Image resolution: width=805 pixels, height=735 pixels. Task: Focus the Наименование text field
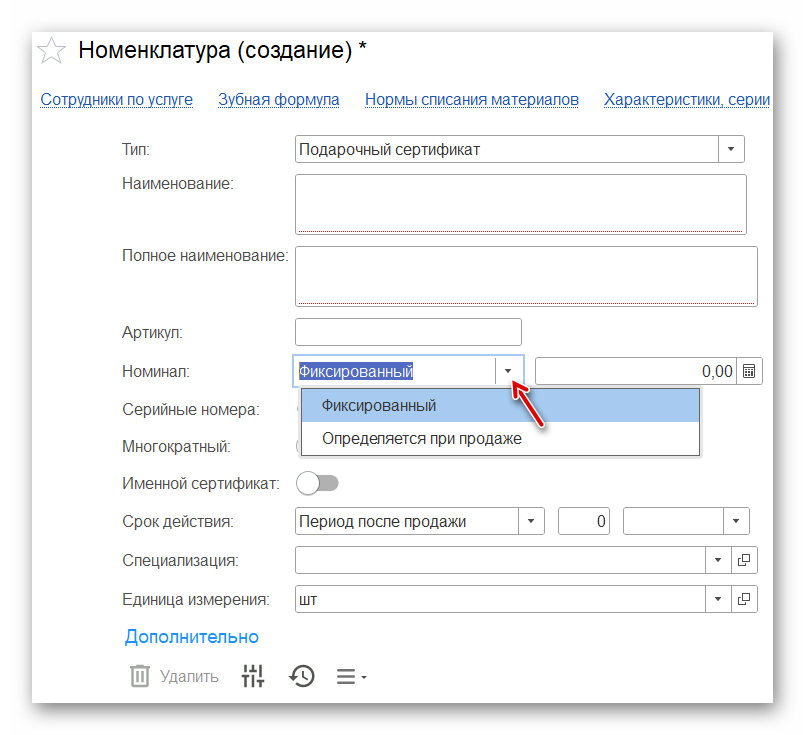point(521,204)
